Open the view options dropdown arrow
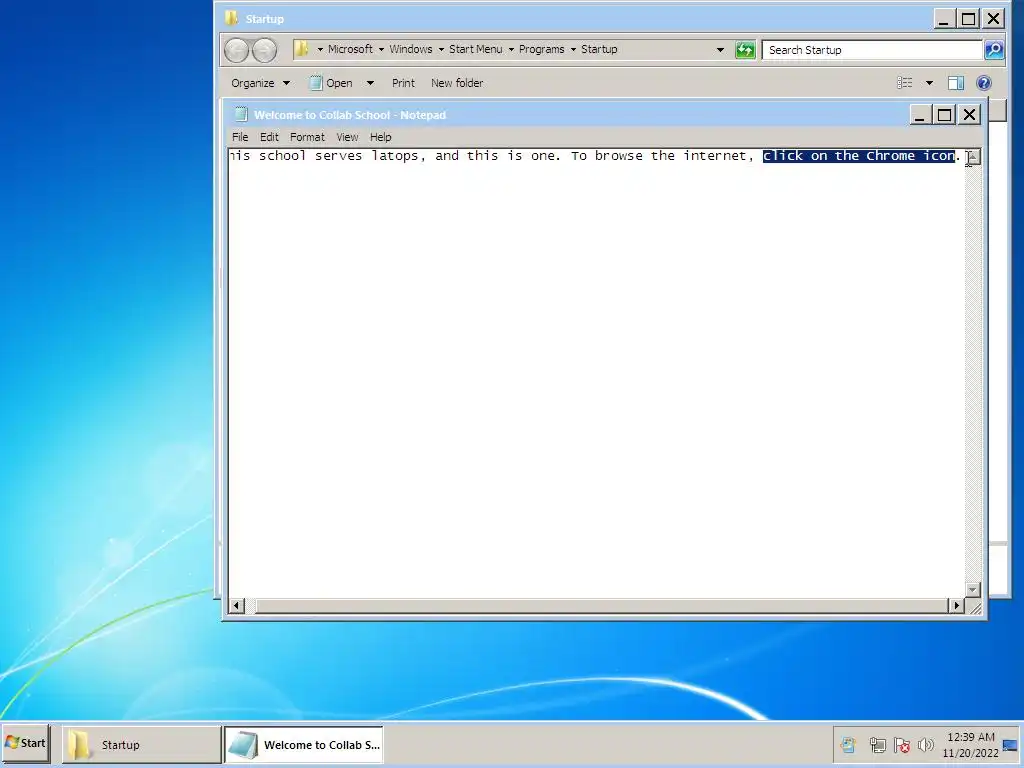This screenshot has width=1024, height=768. [x=929, y=83]
